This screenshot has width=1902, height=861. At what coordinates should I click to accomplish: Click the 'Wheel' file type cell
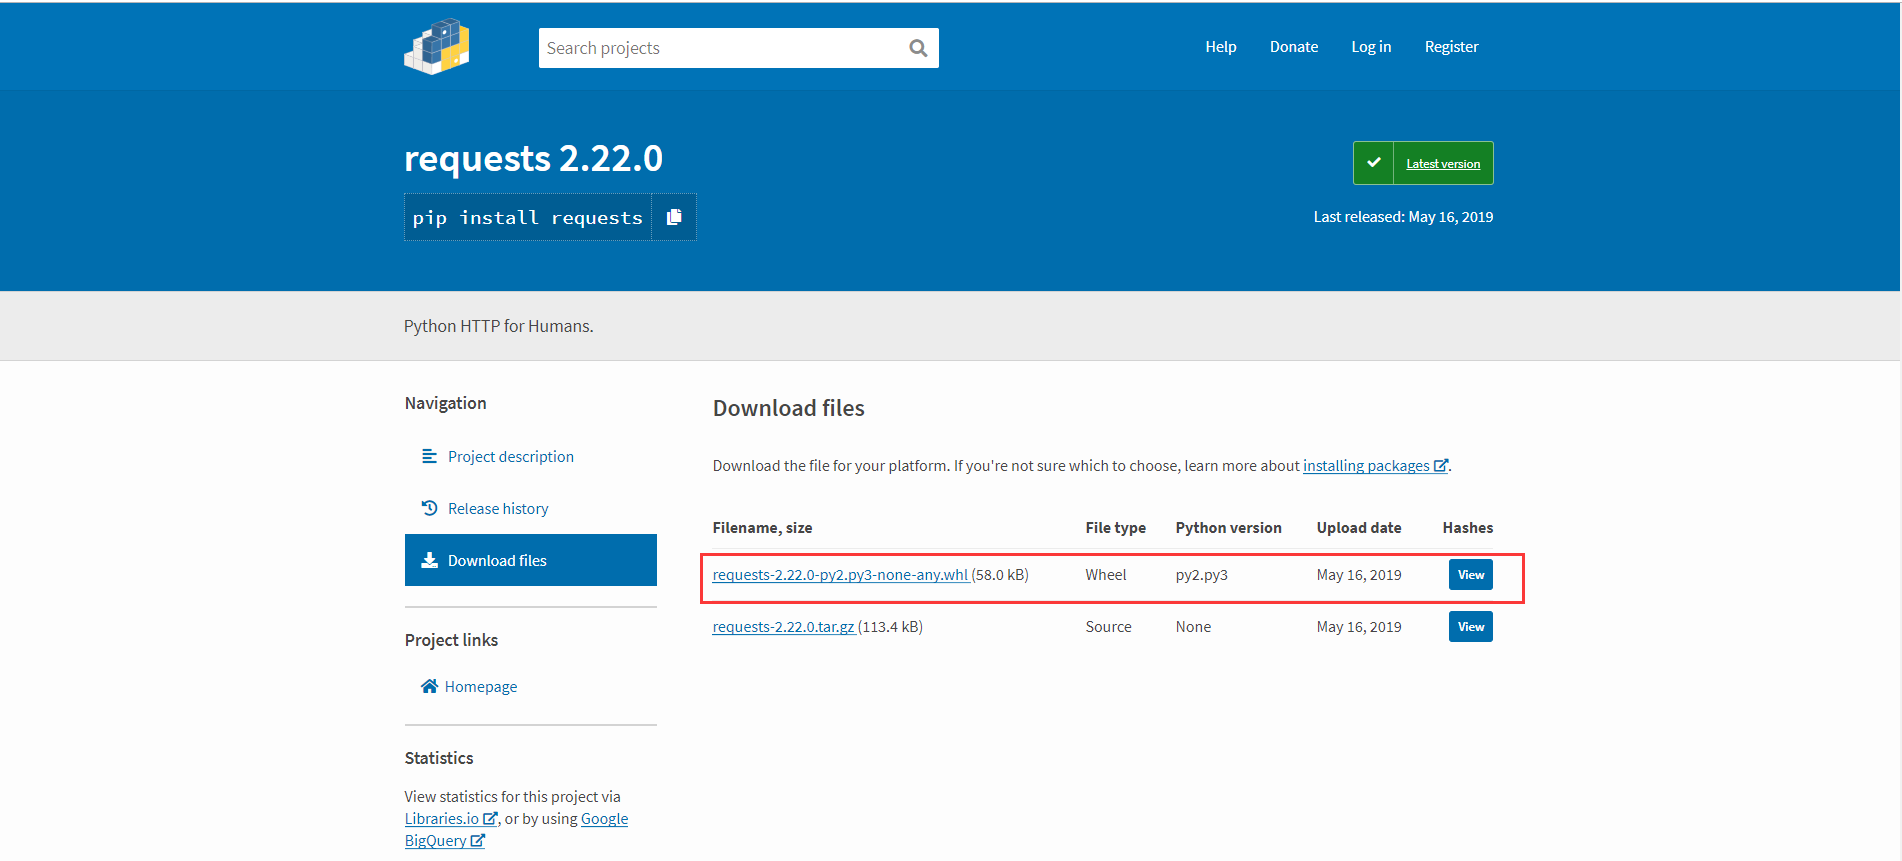[x=1106, y=575]
